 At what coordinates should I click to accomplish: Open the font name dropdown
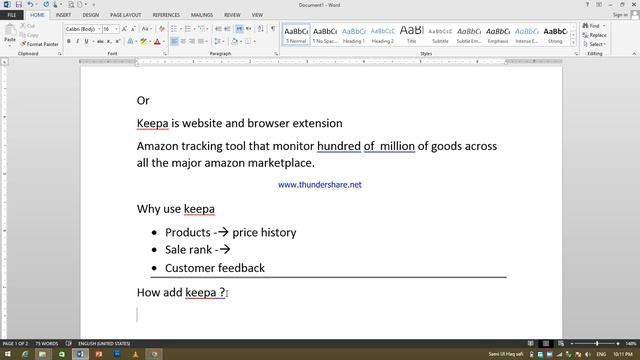pos(99,29)
